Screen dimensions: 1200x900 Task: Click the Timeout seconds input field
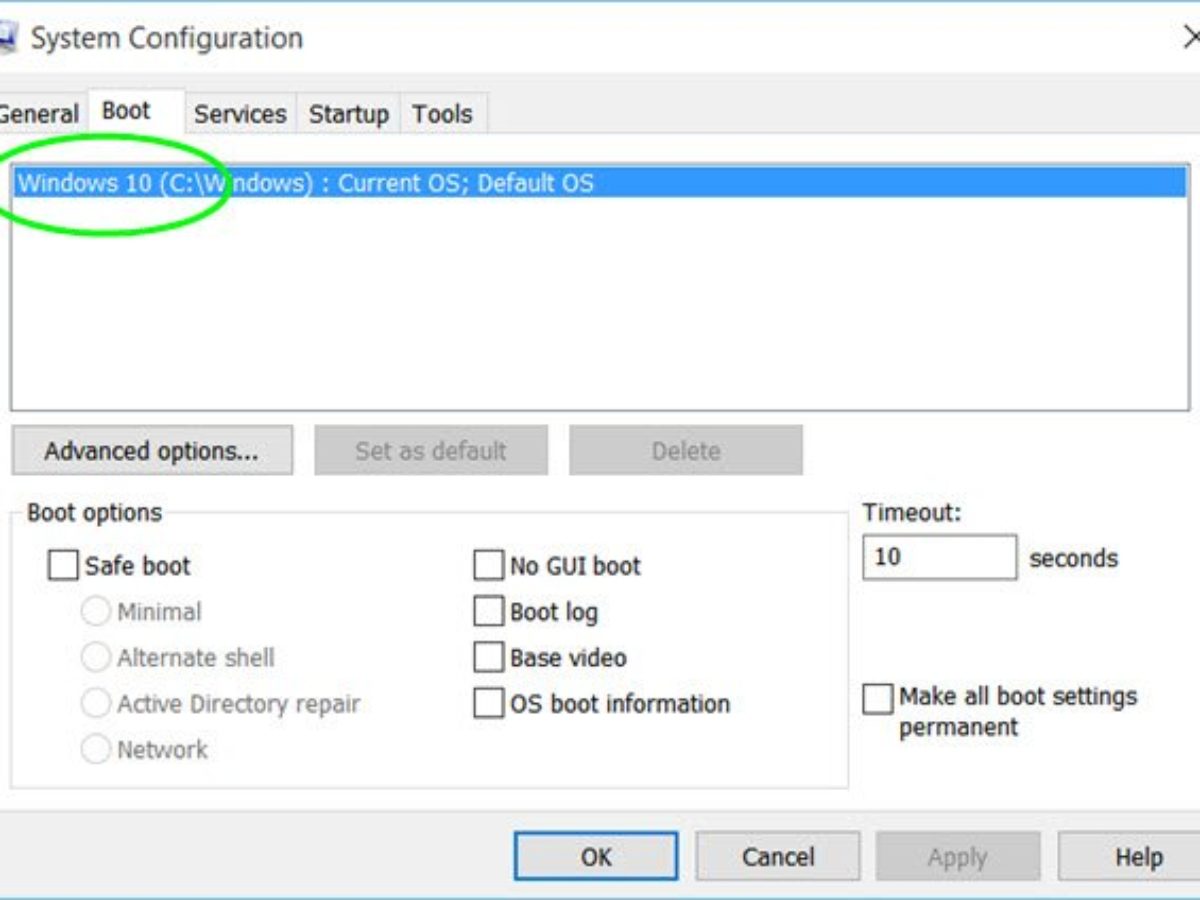pos(938,558)
